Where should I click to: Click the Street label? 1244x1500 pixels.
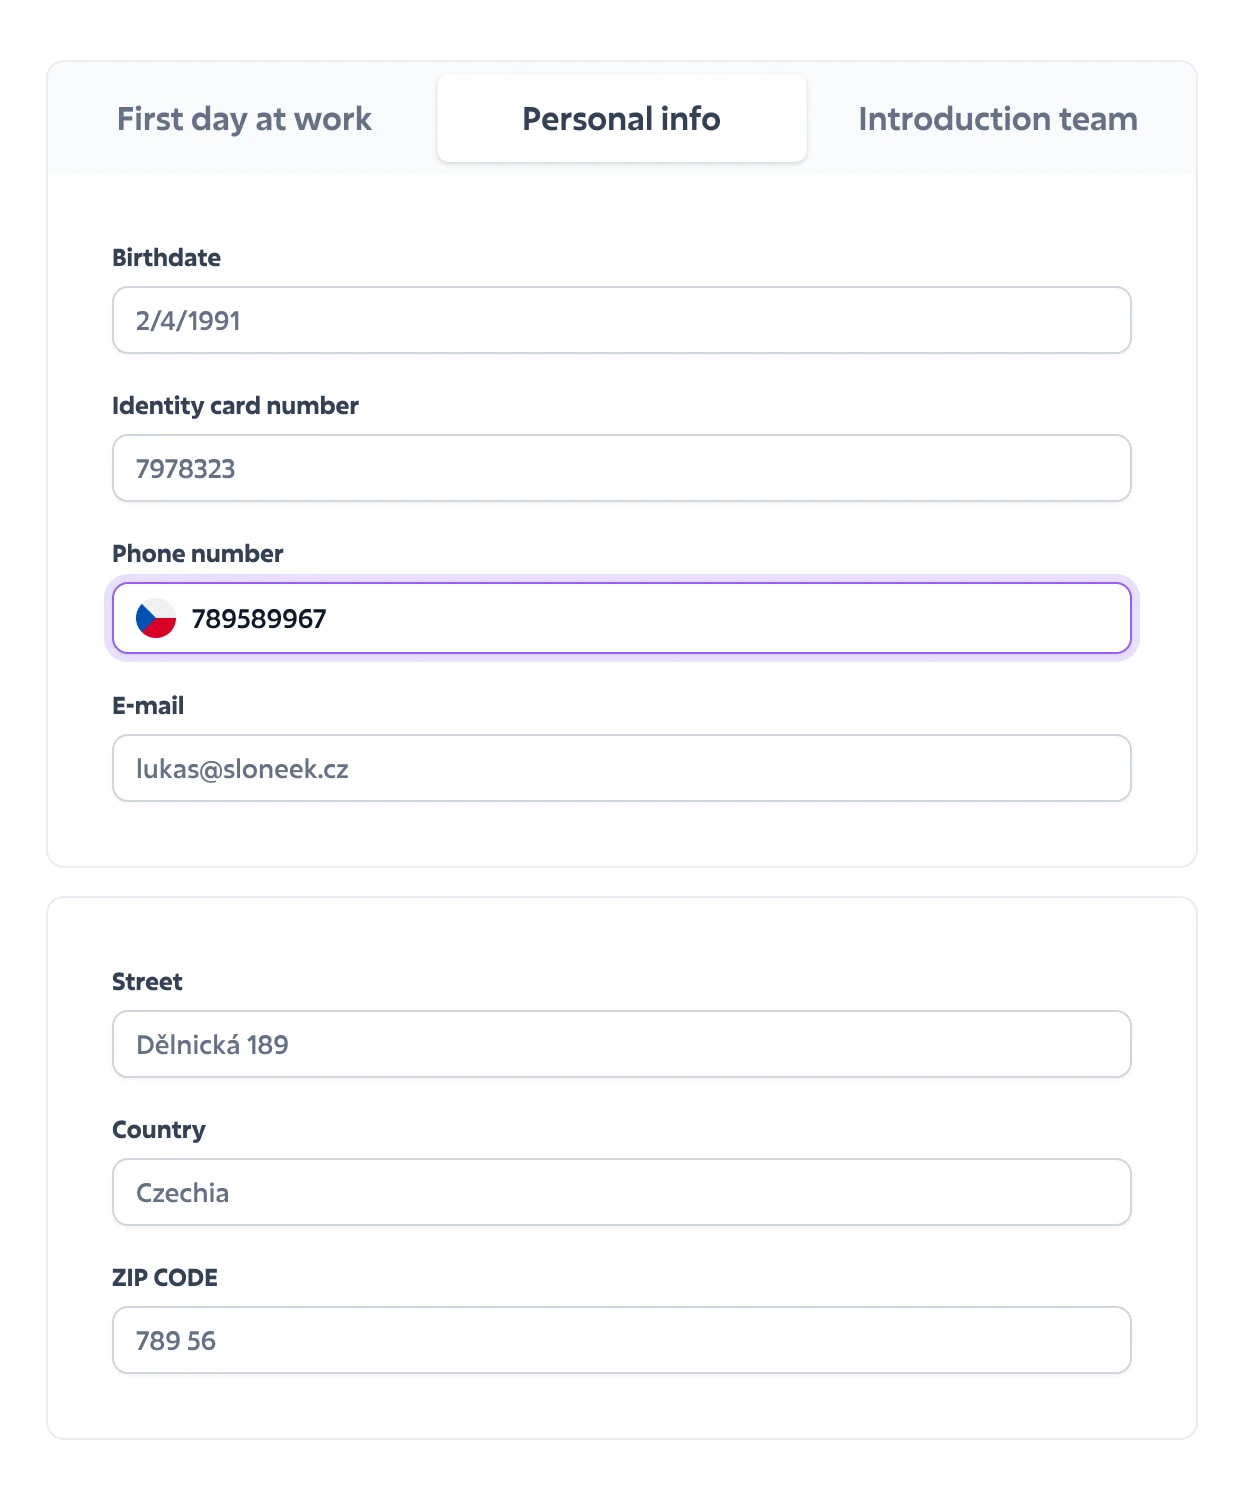point(147,982)
